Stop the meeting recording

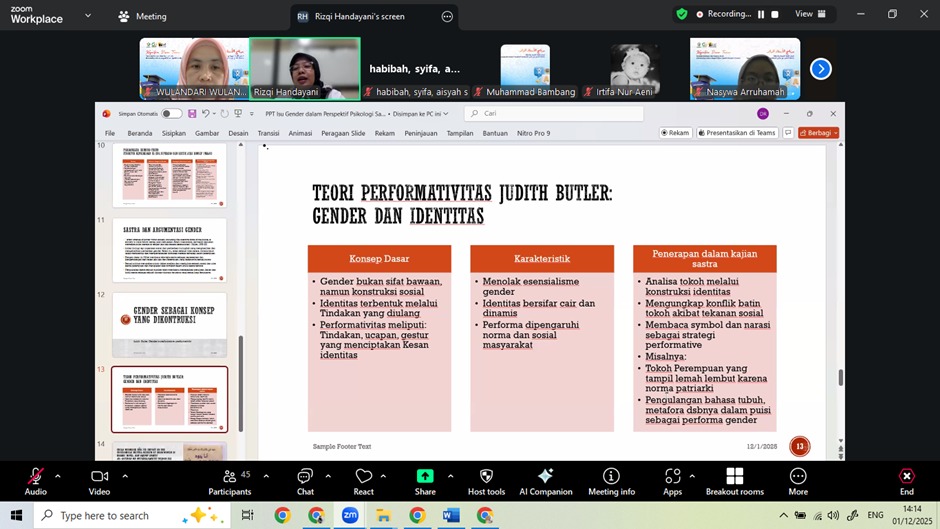[774, 15]
